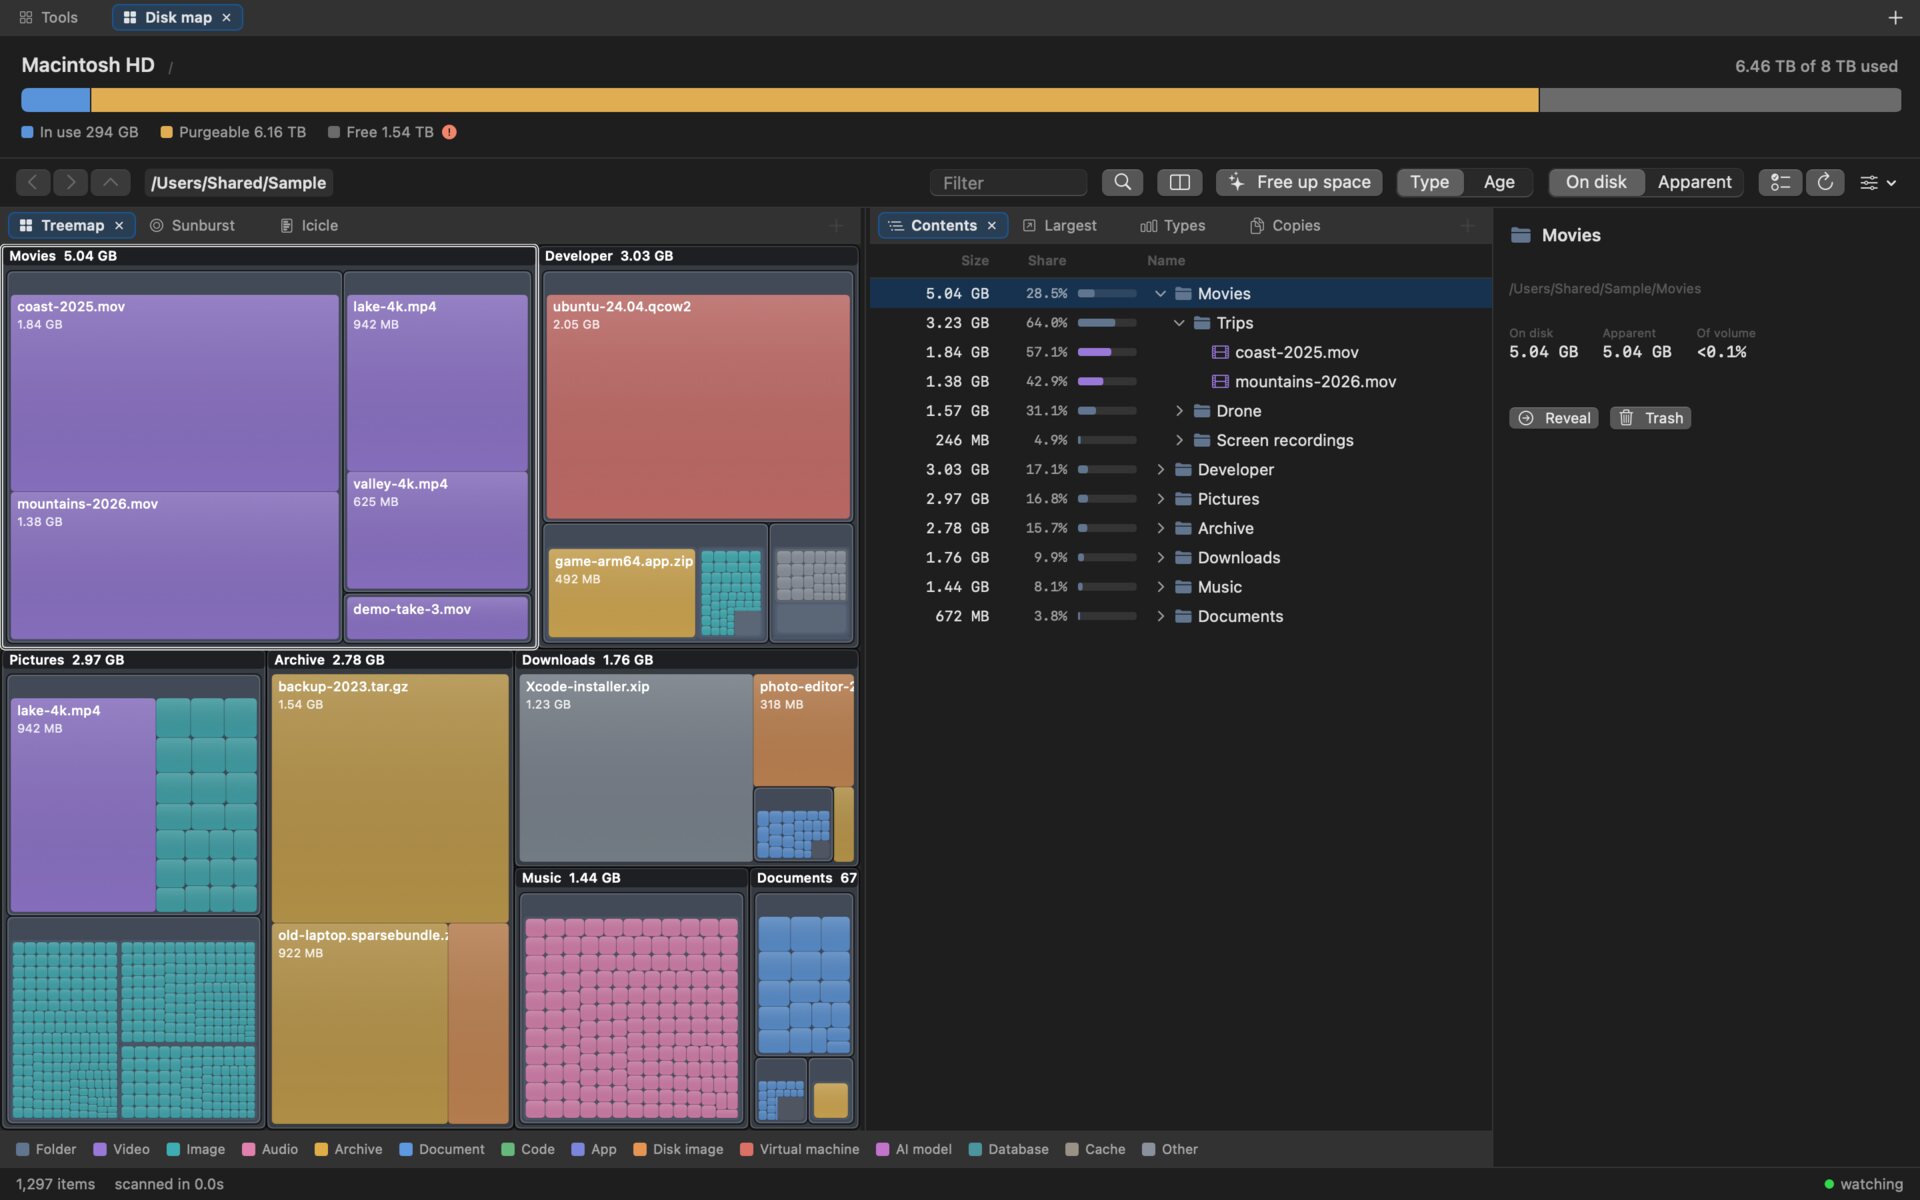Close the Treemap panel tab
Image resolution: width=1920 pixels, height=1200 pixels.
point(119,225)
